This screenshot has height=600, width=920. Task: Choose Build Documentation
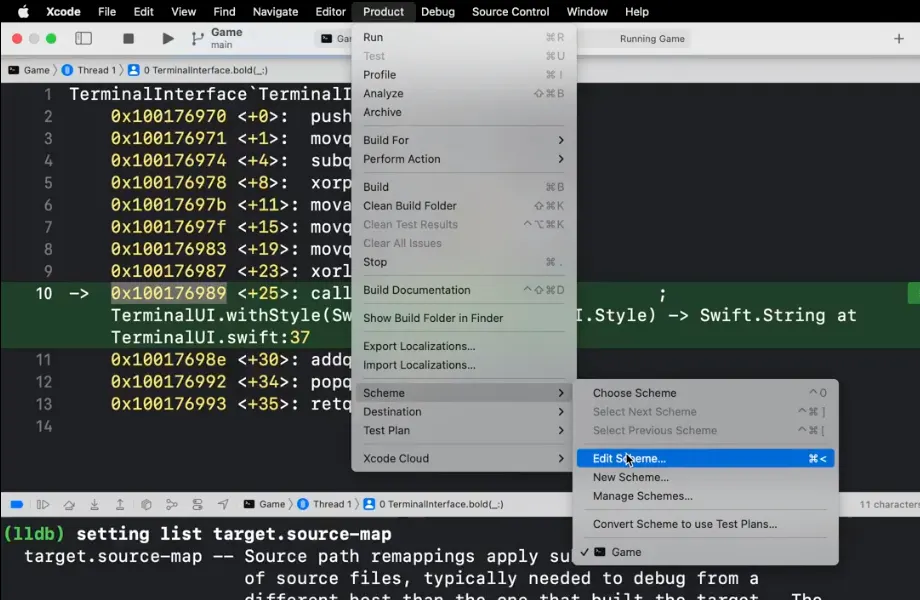click(464, 290)
